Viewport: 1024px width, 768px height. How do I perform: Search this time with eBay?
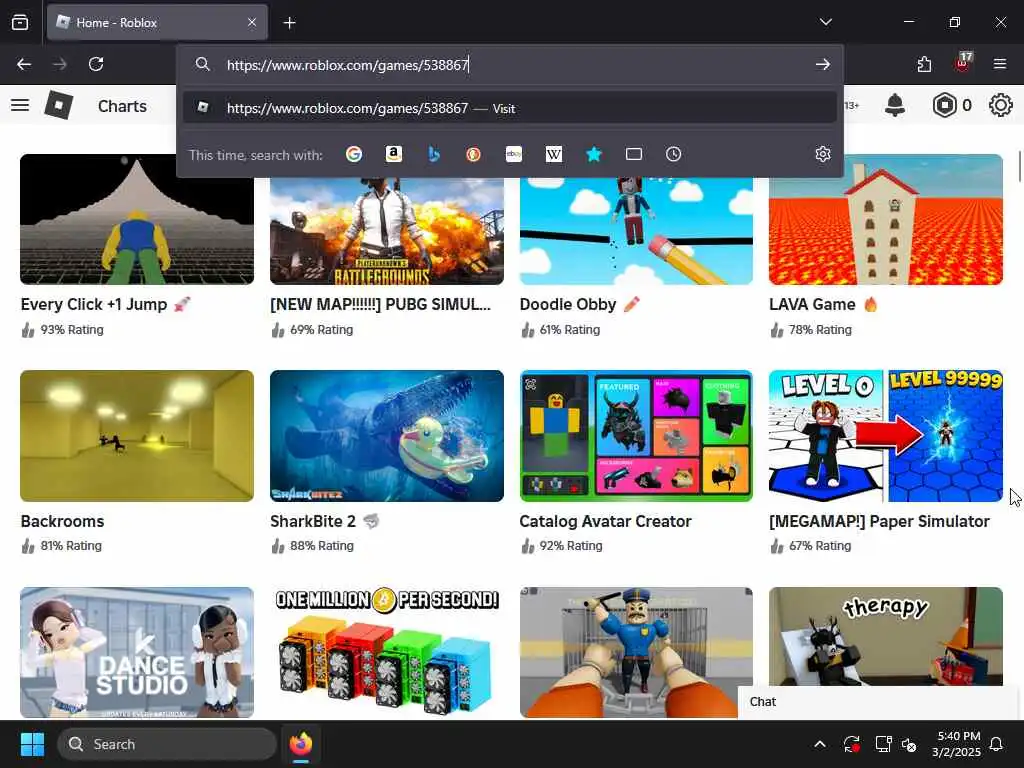(x=514, y=154)
